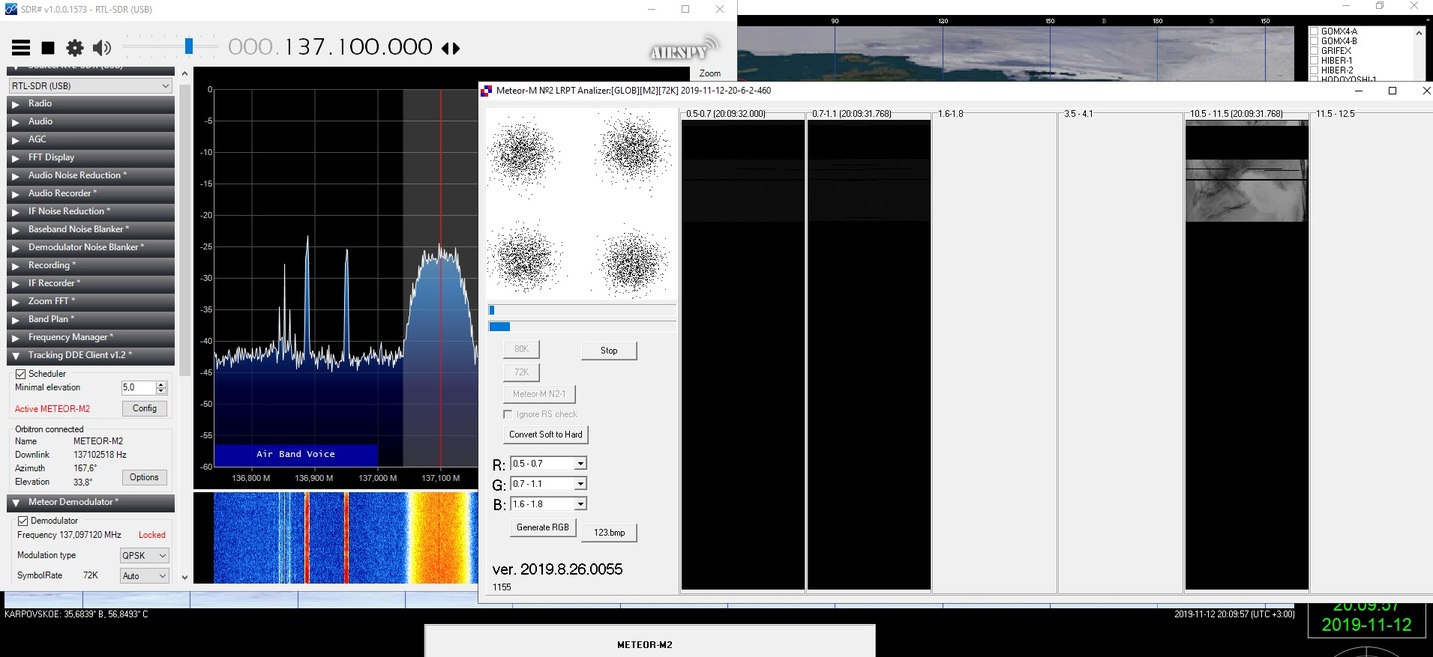Image resolution: width=1433 pixels, height=657 pixels.
Task: Click the 'ver. 2019.8.26.0055' version text
Action: [557, 569]
